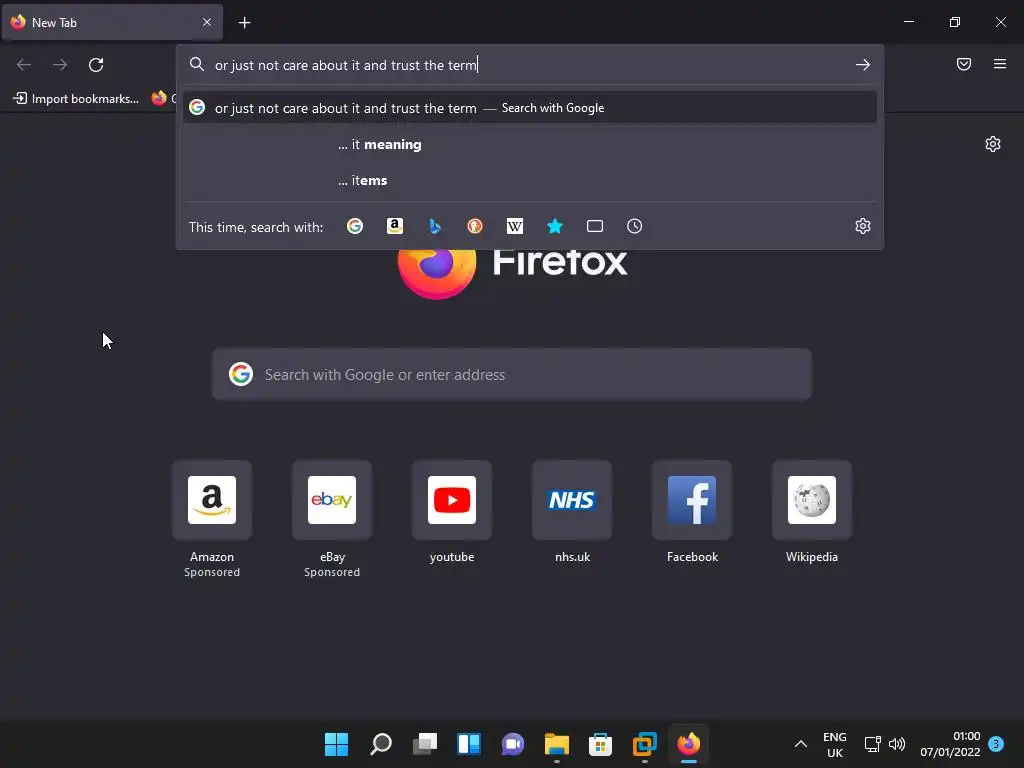Image resolution: width=1024 pixels, height=768 pixels.
Task: Choose the '... items' suggestion
Action: coord(530,180)
